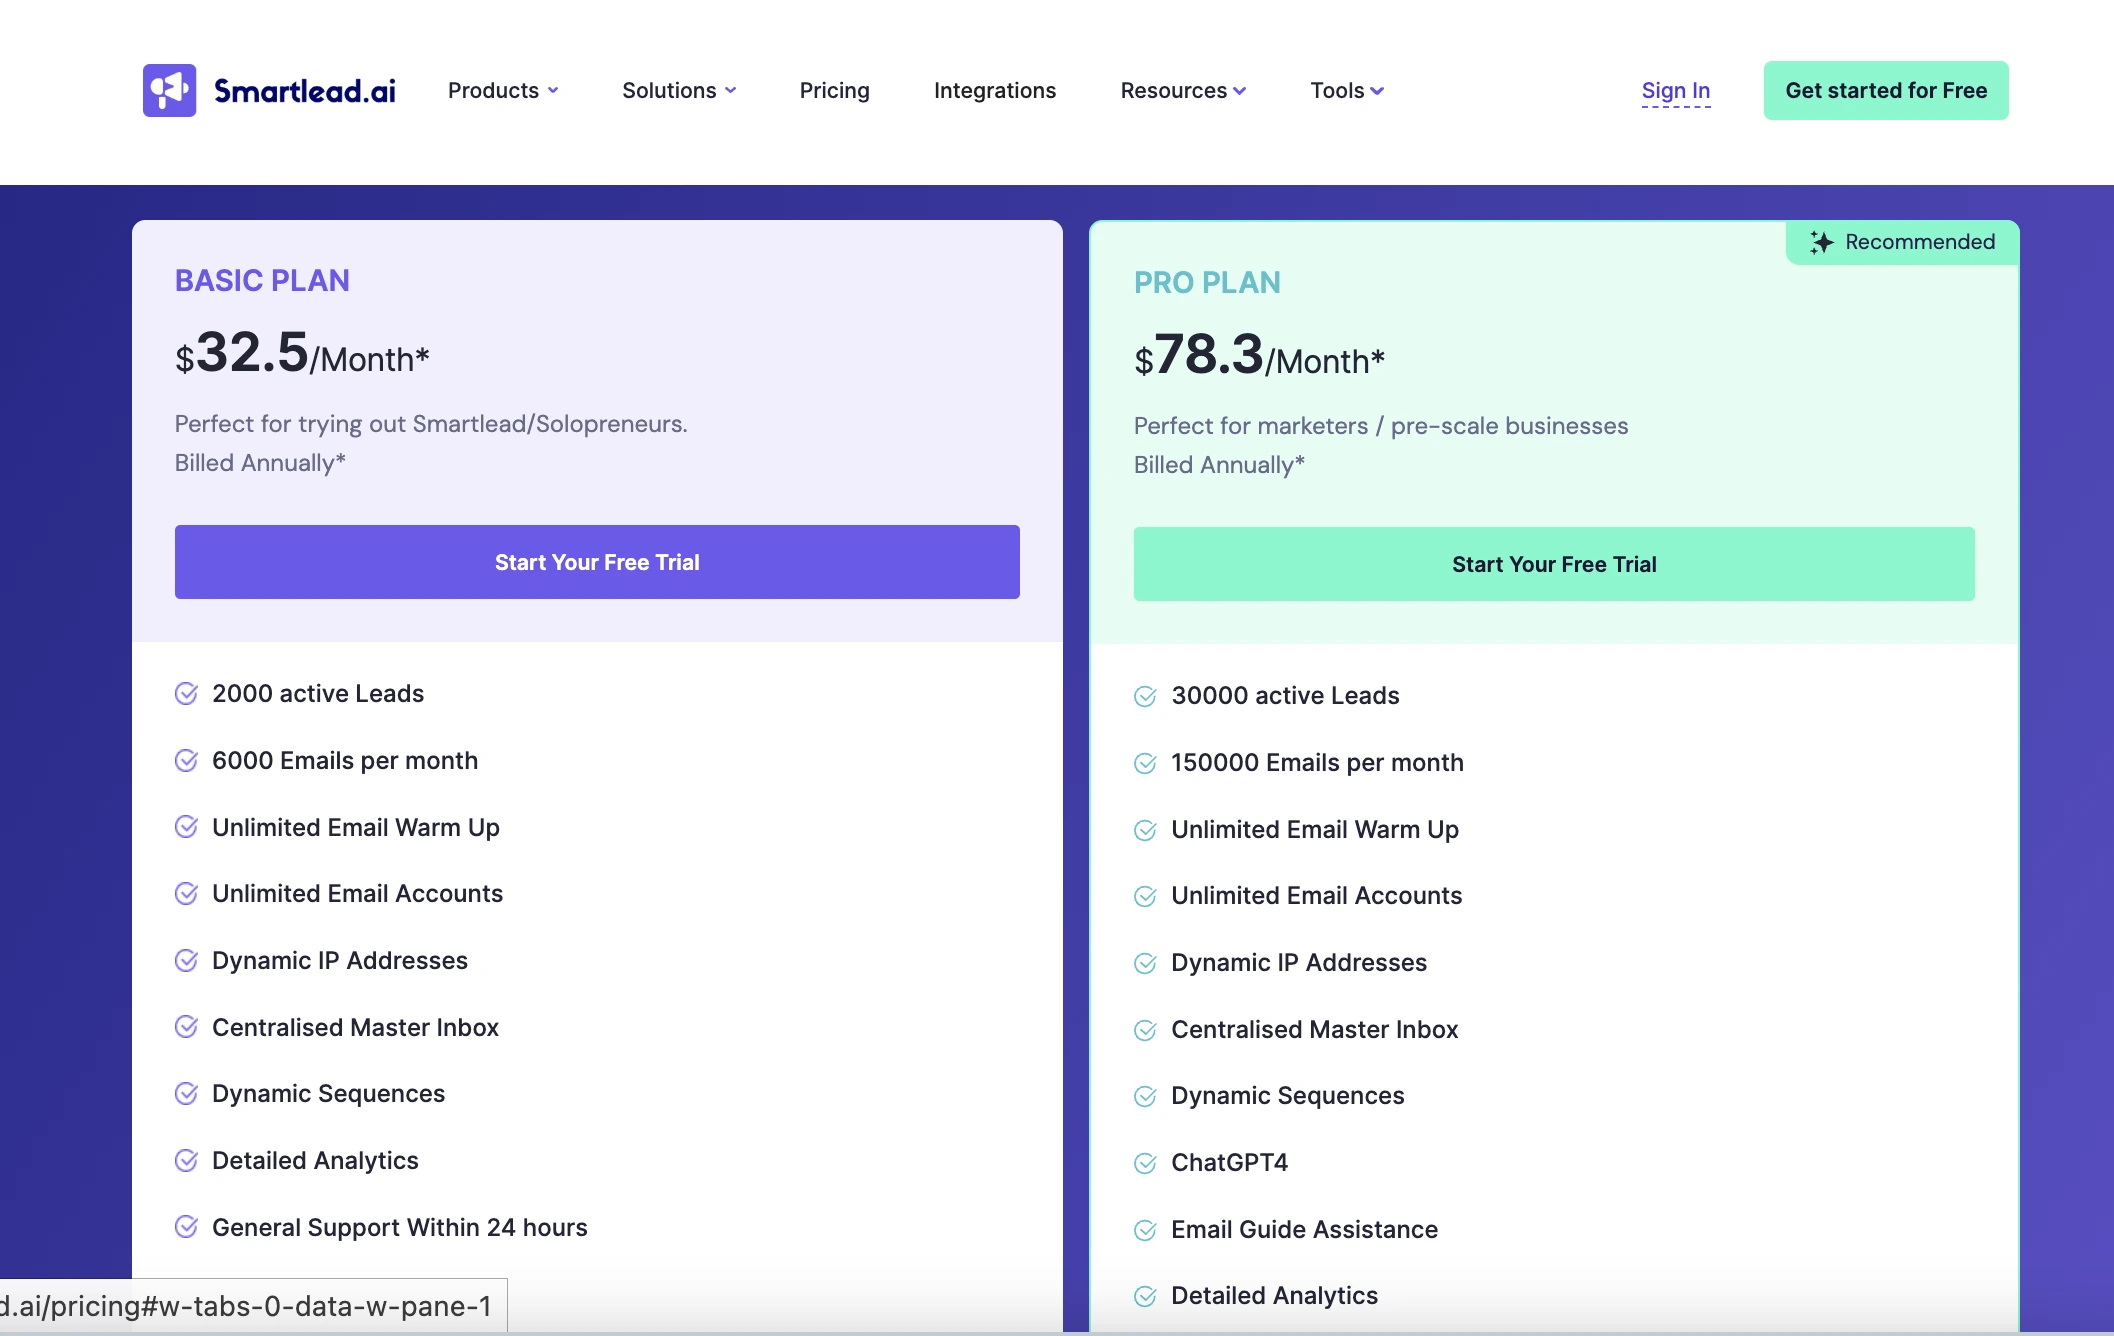Click the checkmark beside Dynamic IP Addresses
Image resolution: width=2114 pixels, height=1336 pixels.
tap(186, 960)
